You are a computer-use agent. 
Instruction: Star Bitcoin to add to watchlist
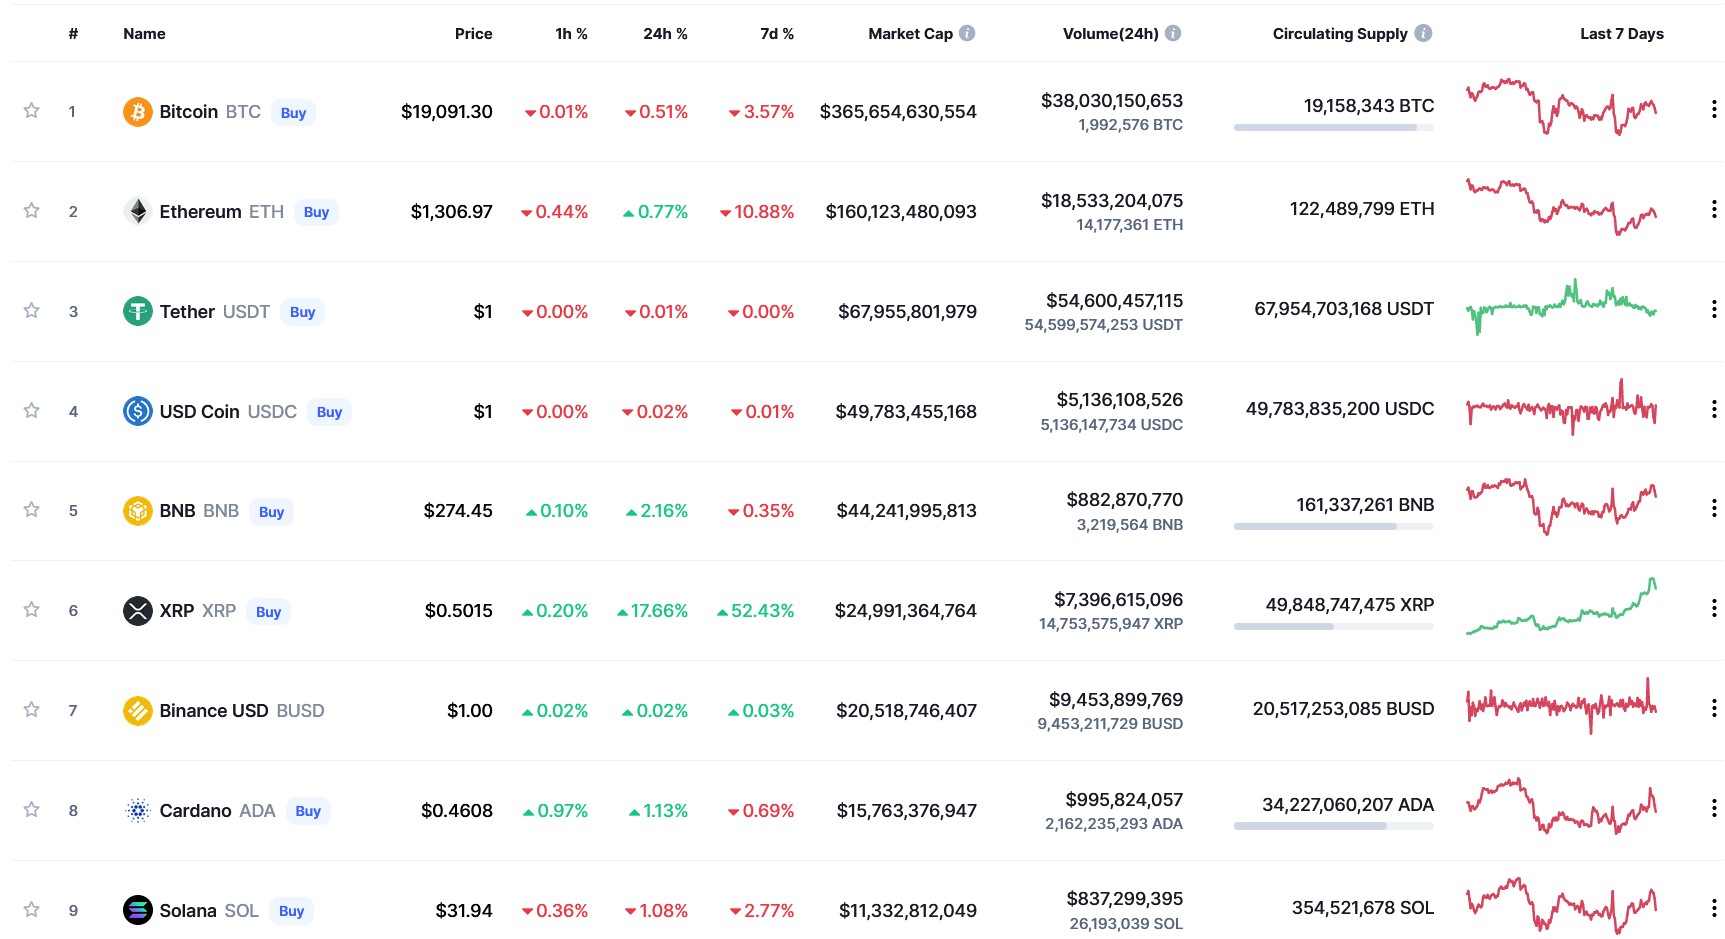click(32, 110)
